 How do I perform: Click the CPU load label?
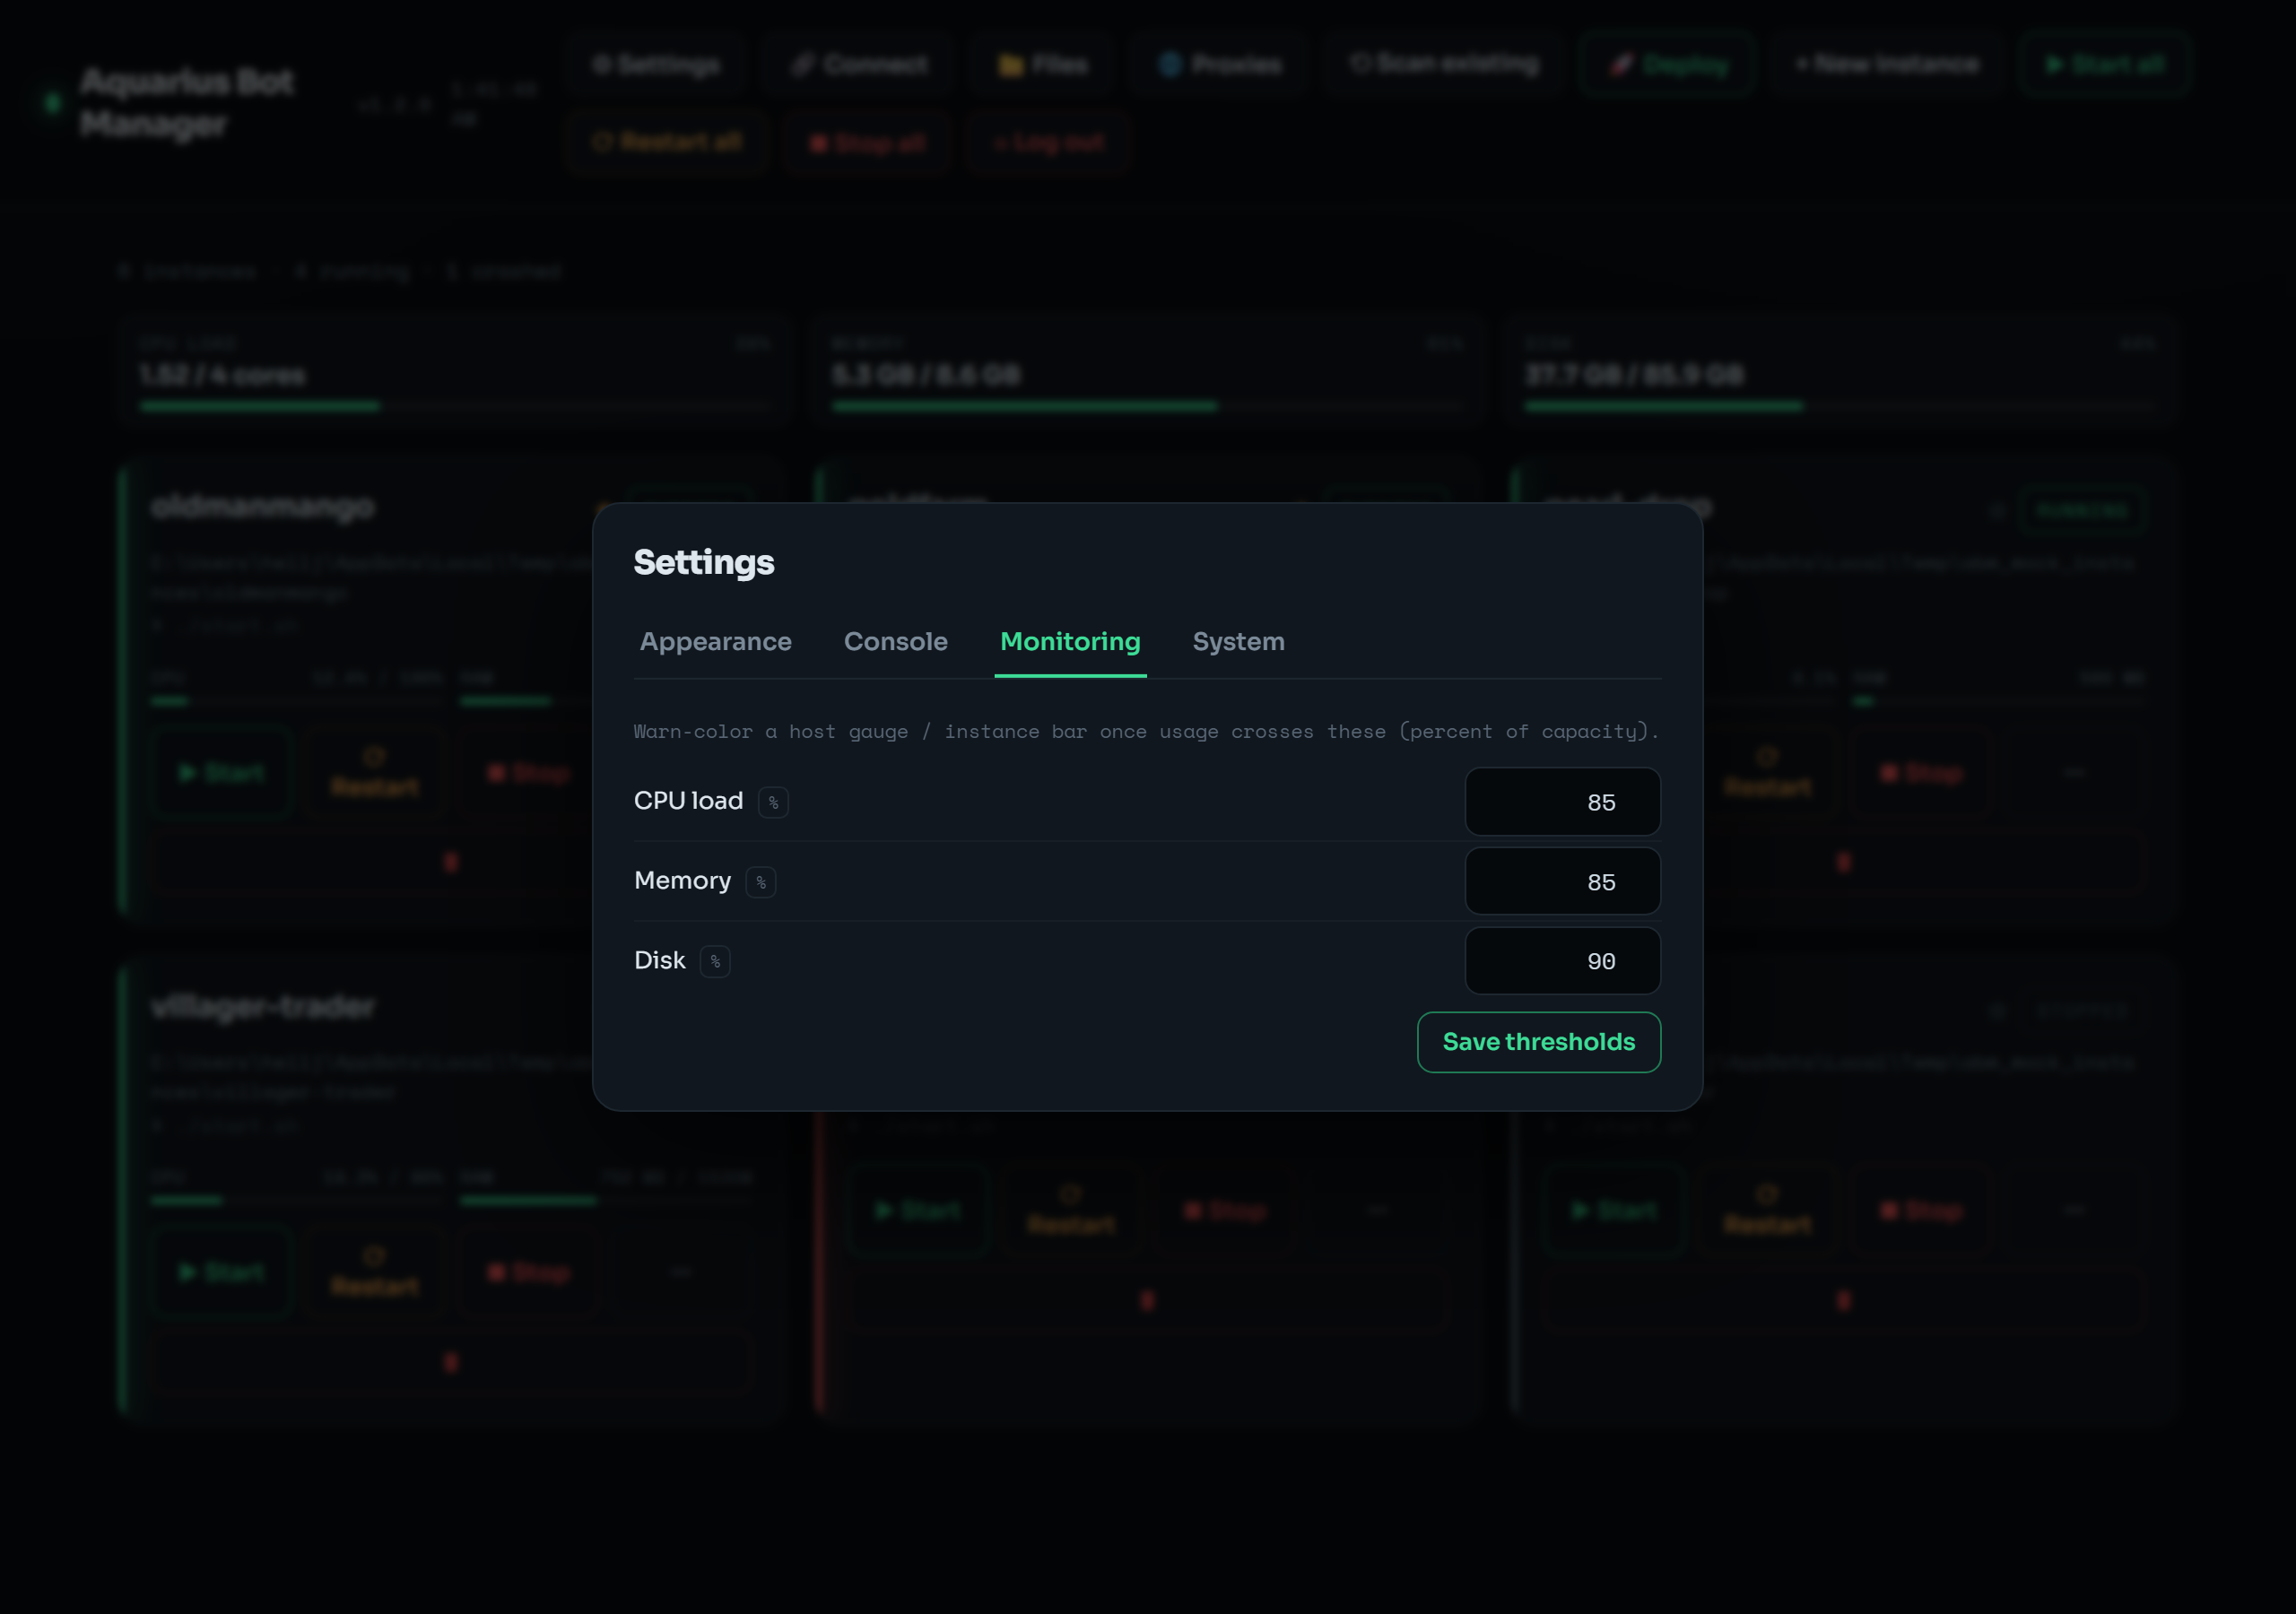(x=688, y=801)
